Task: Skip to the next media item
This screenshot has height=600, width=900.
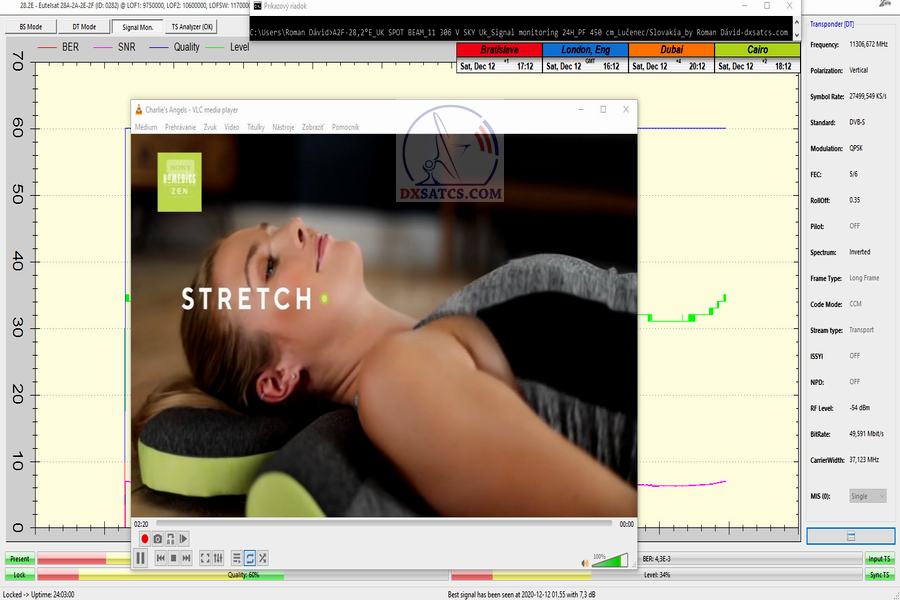Action: pyautogui.click(x=186, y=558)
